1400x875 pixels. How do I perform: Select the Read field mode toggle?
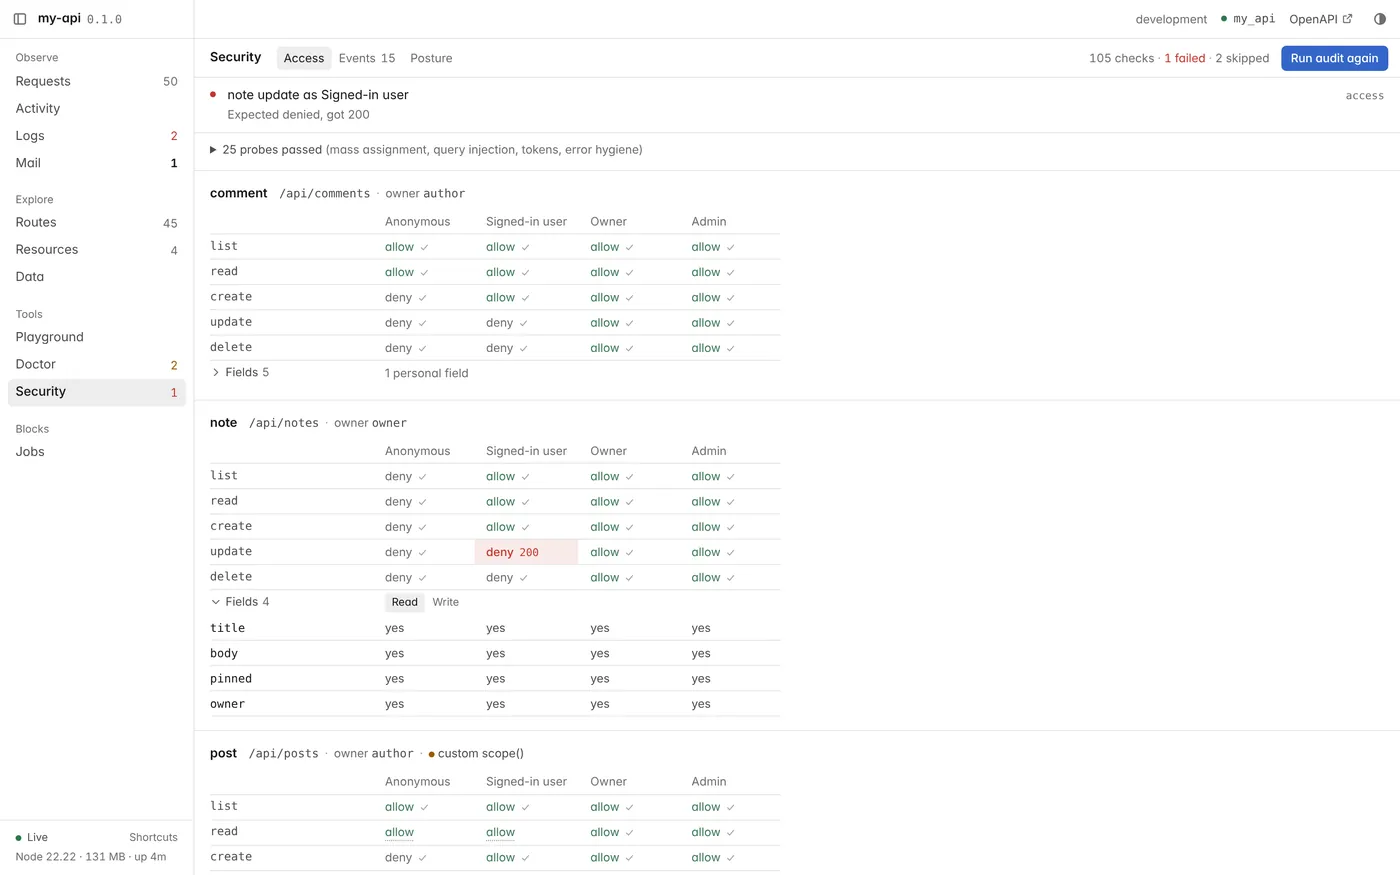click(405, 602)
